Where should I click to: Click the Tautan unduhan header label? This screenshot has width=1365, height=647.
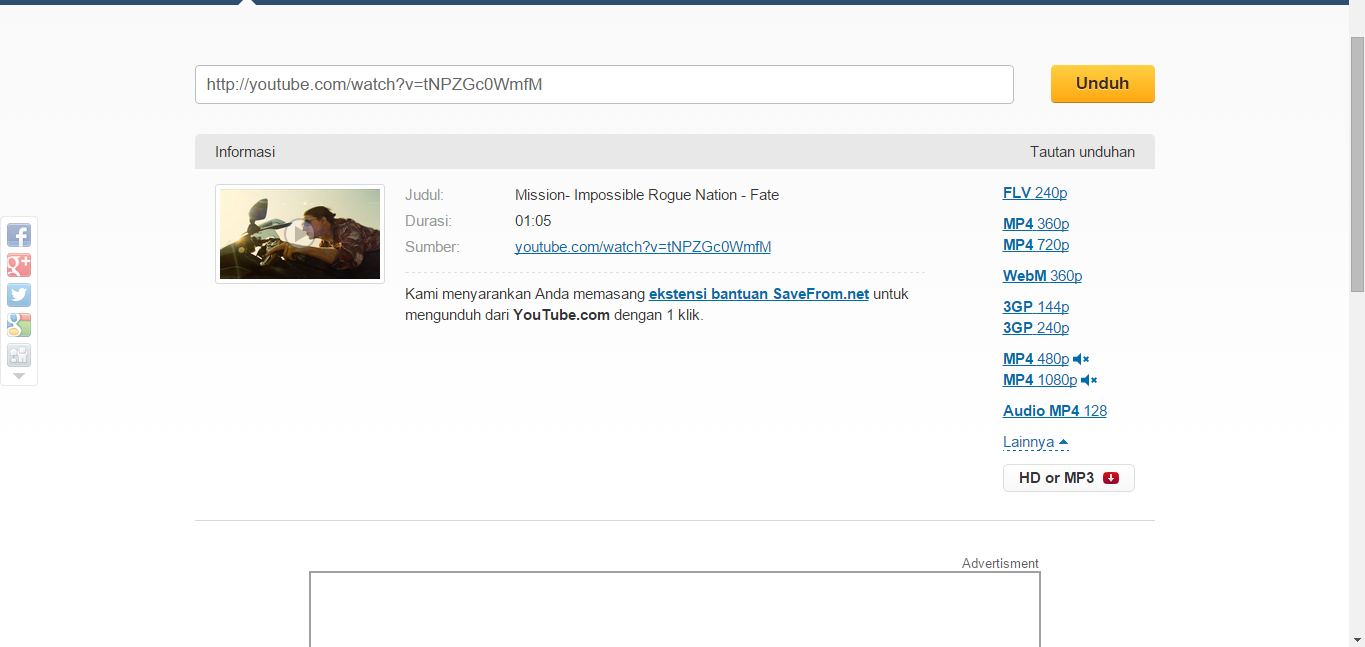tap(1082, 152)
